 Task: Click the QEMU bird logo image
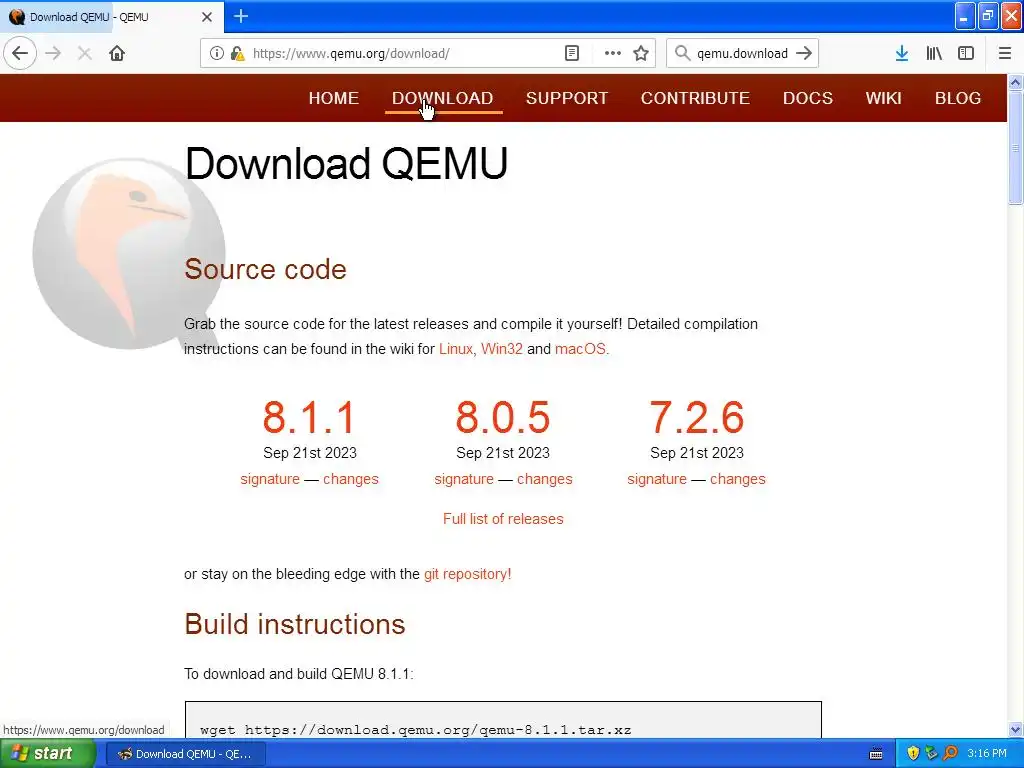point(128,255)
